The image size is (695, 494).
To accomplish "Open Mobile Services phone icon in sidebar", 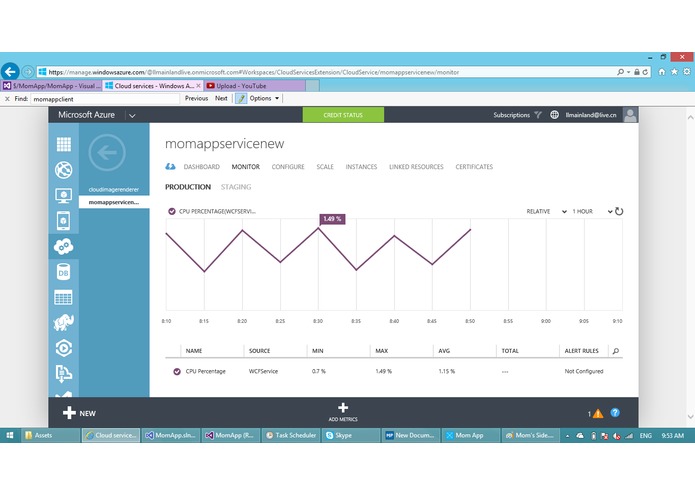I will (63, 221).
